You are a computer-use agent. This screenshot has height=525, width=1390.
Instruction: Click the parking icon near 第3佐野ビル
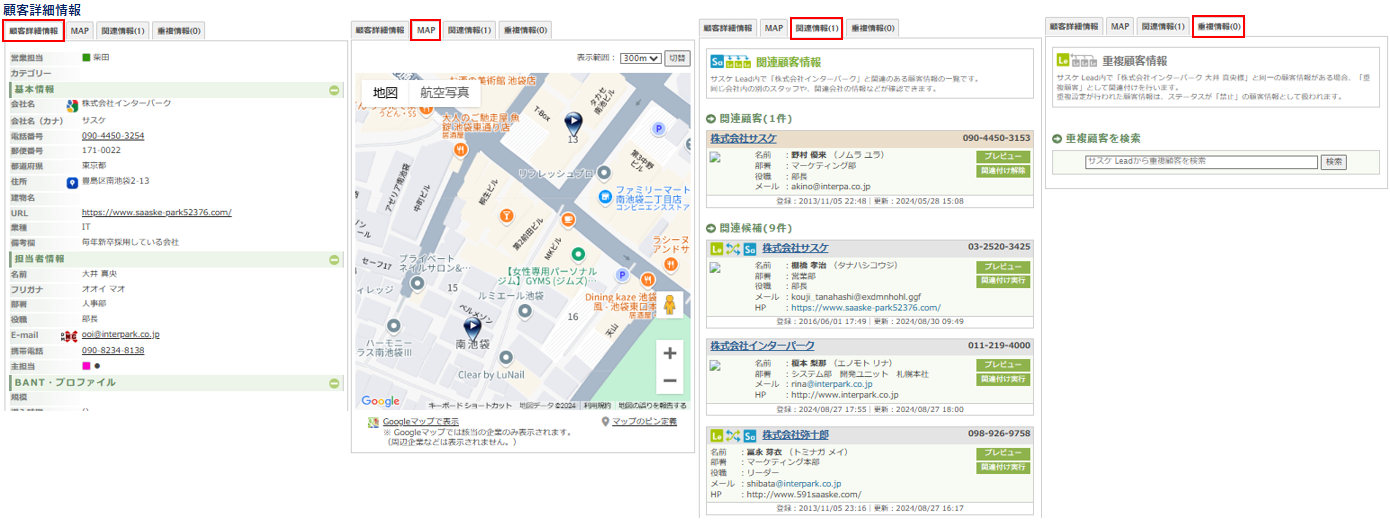click(x=658, y=129)
